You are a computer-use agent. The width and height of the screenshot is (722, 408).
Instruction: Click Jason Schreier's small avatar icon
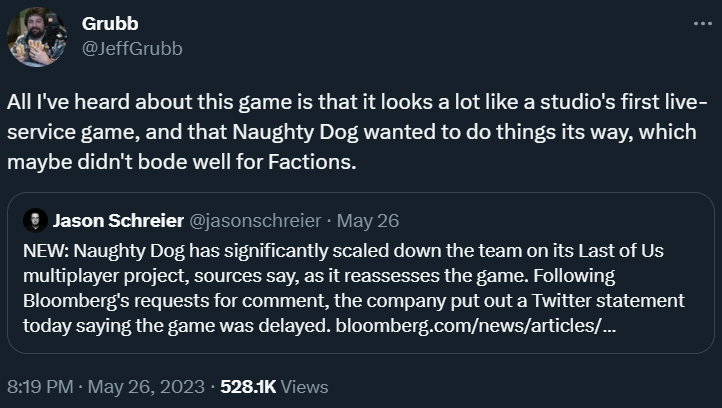pos(35,220)
